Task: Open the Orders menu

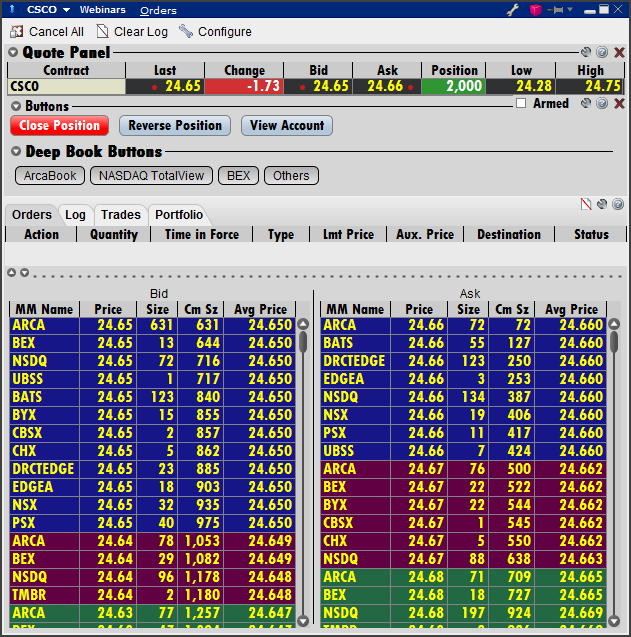Action: click(x=158, y=10)
